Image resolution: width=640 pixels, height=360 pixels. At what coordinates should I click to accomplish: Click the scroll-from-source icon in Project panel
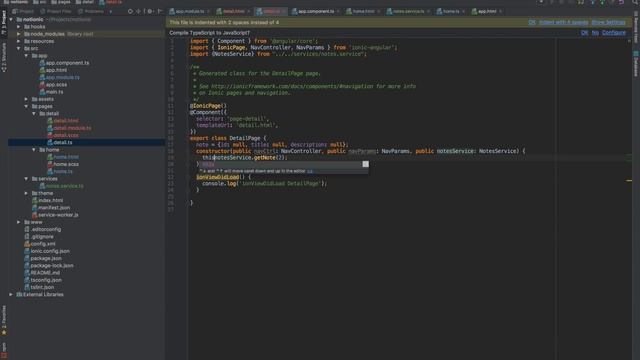[x=130, y=11]
